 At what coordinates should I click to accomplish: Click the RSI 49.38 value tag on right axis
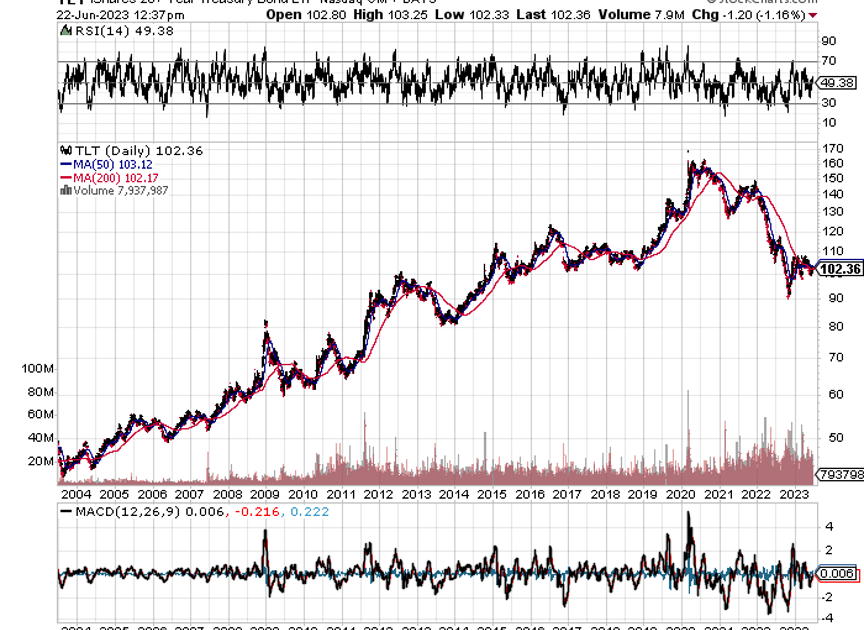click(839, 83)
